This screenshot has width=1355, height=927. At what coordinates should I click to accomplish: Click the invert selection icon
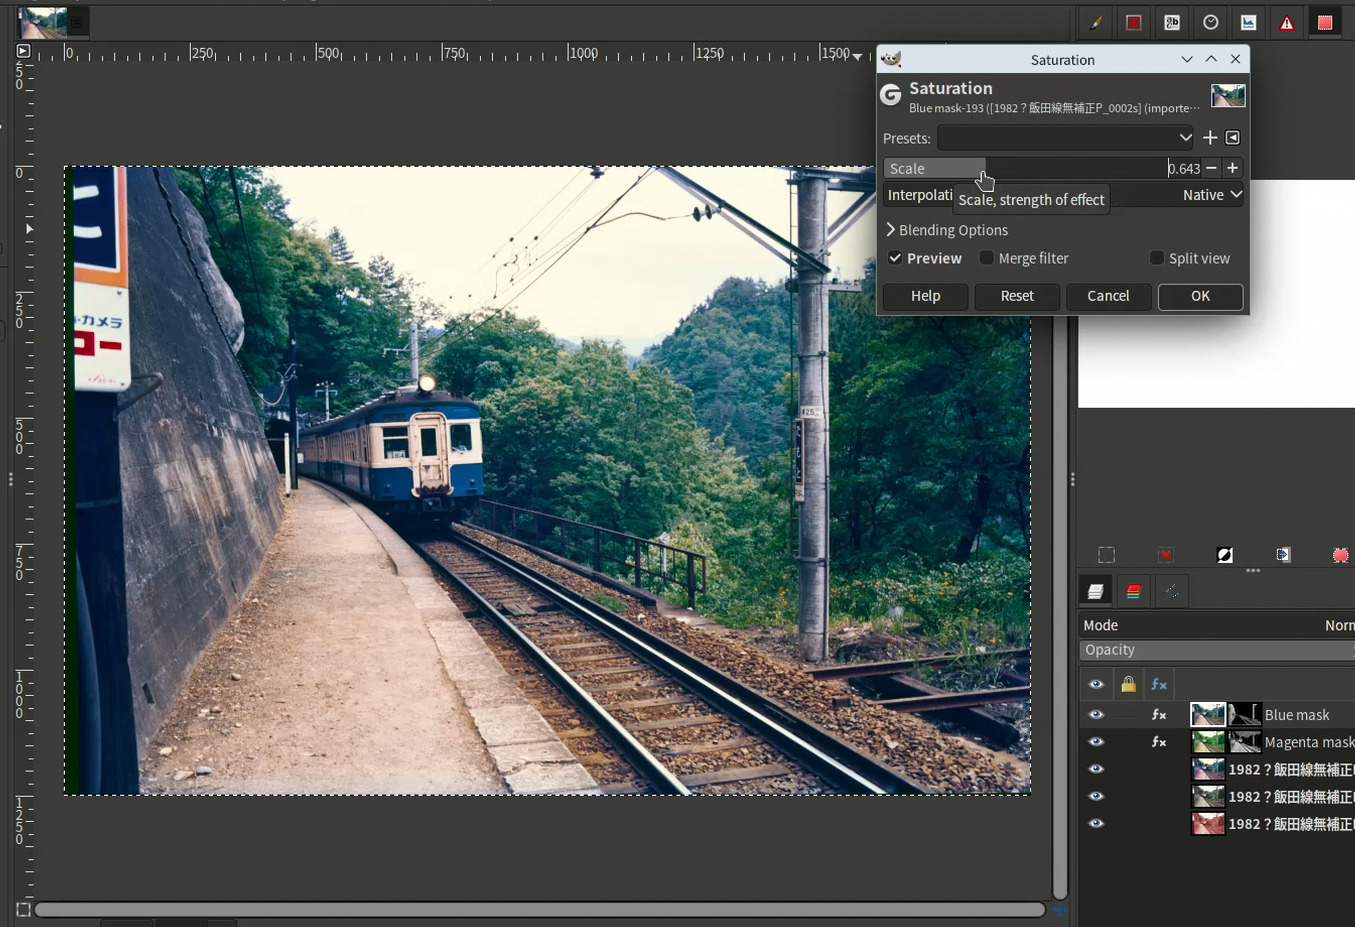click(x=1224, y=555)
